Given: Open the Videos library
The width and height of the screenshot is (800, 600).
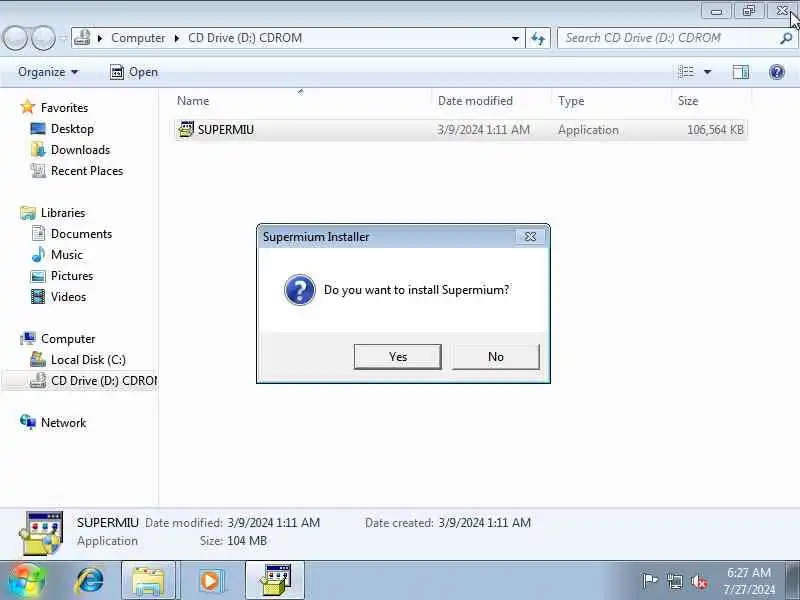Looking at the screenshot, I should [68, 296].
